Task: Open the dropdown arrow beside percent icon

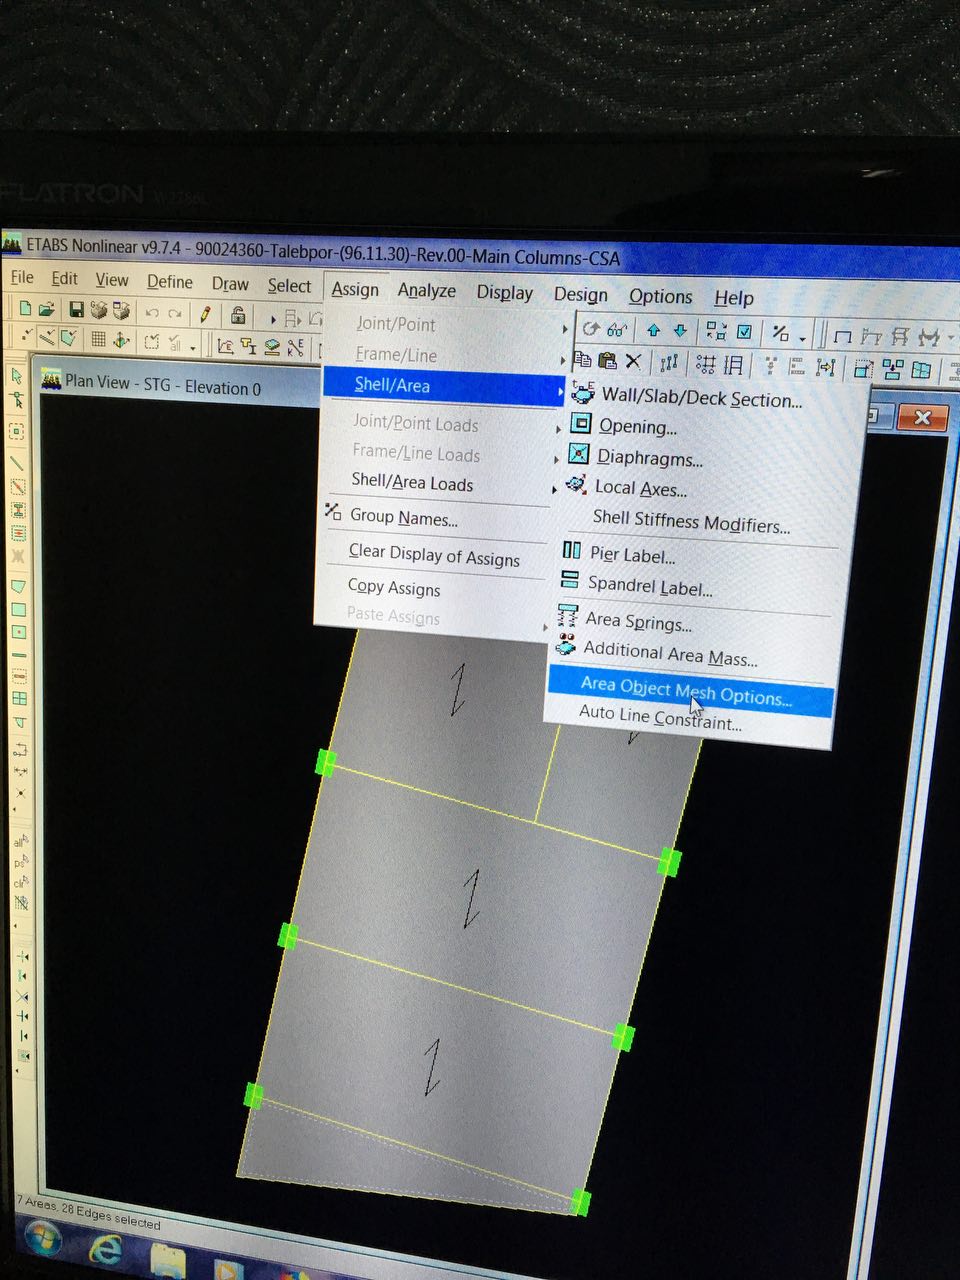Action: [x=802, y=338]
